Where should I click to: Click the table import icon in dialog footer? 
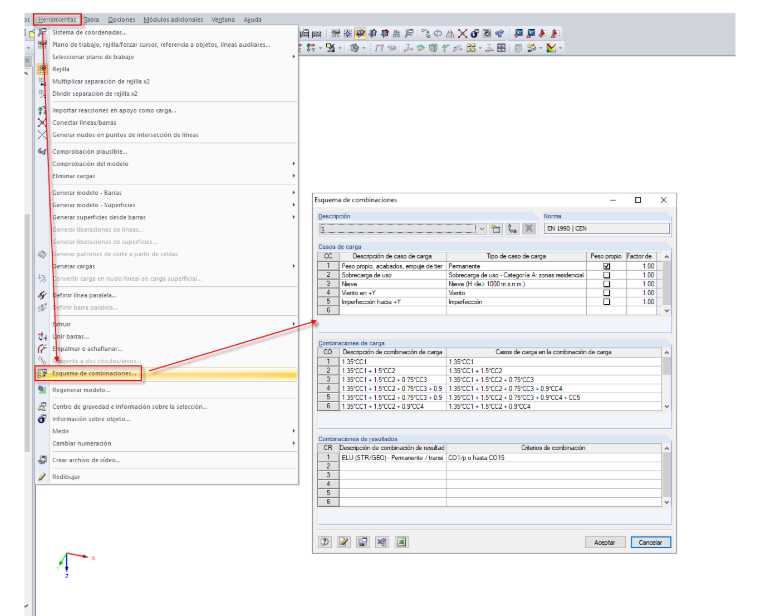pos(382,542)
